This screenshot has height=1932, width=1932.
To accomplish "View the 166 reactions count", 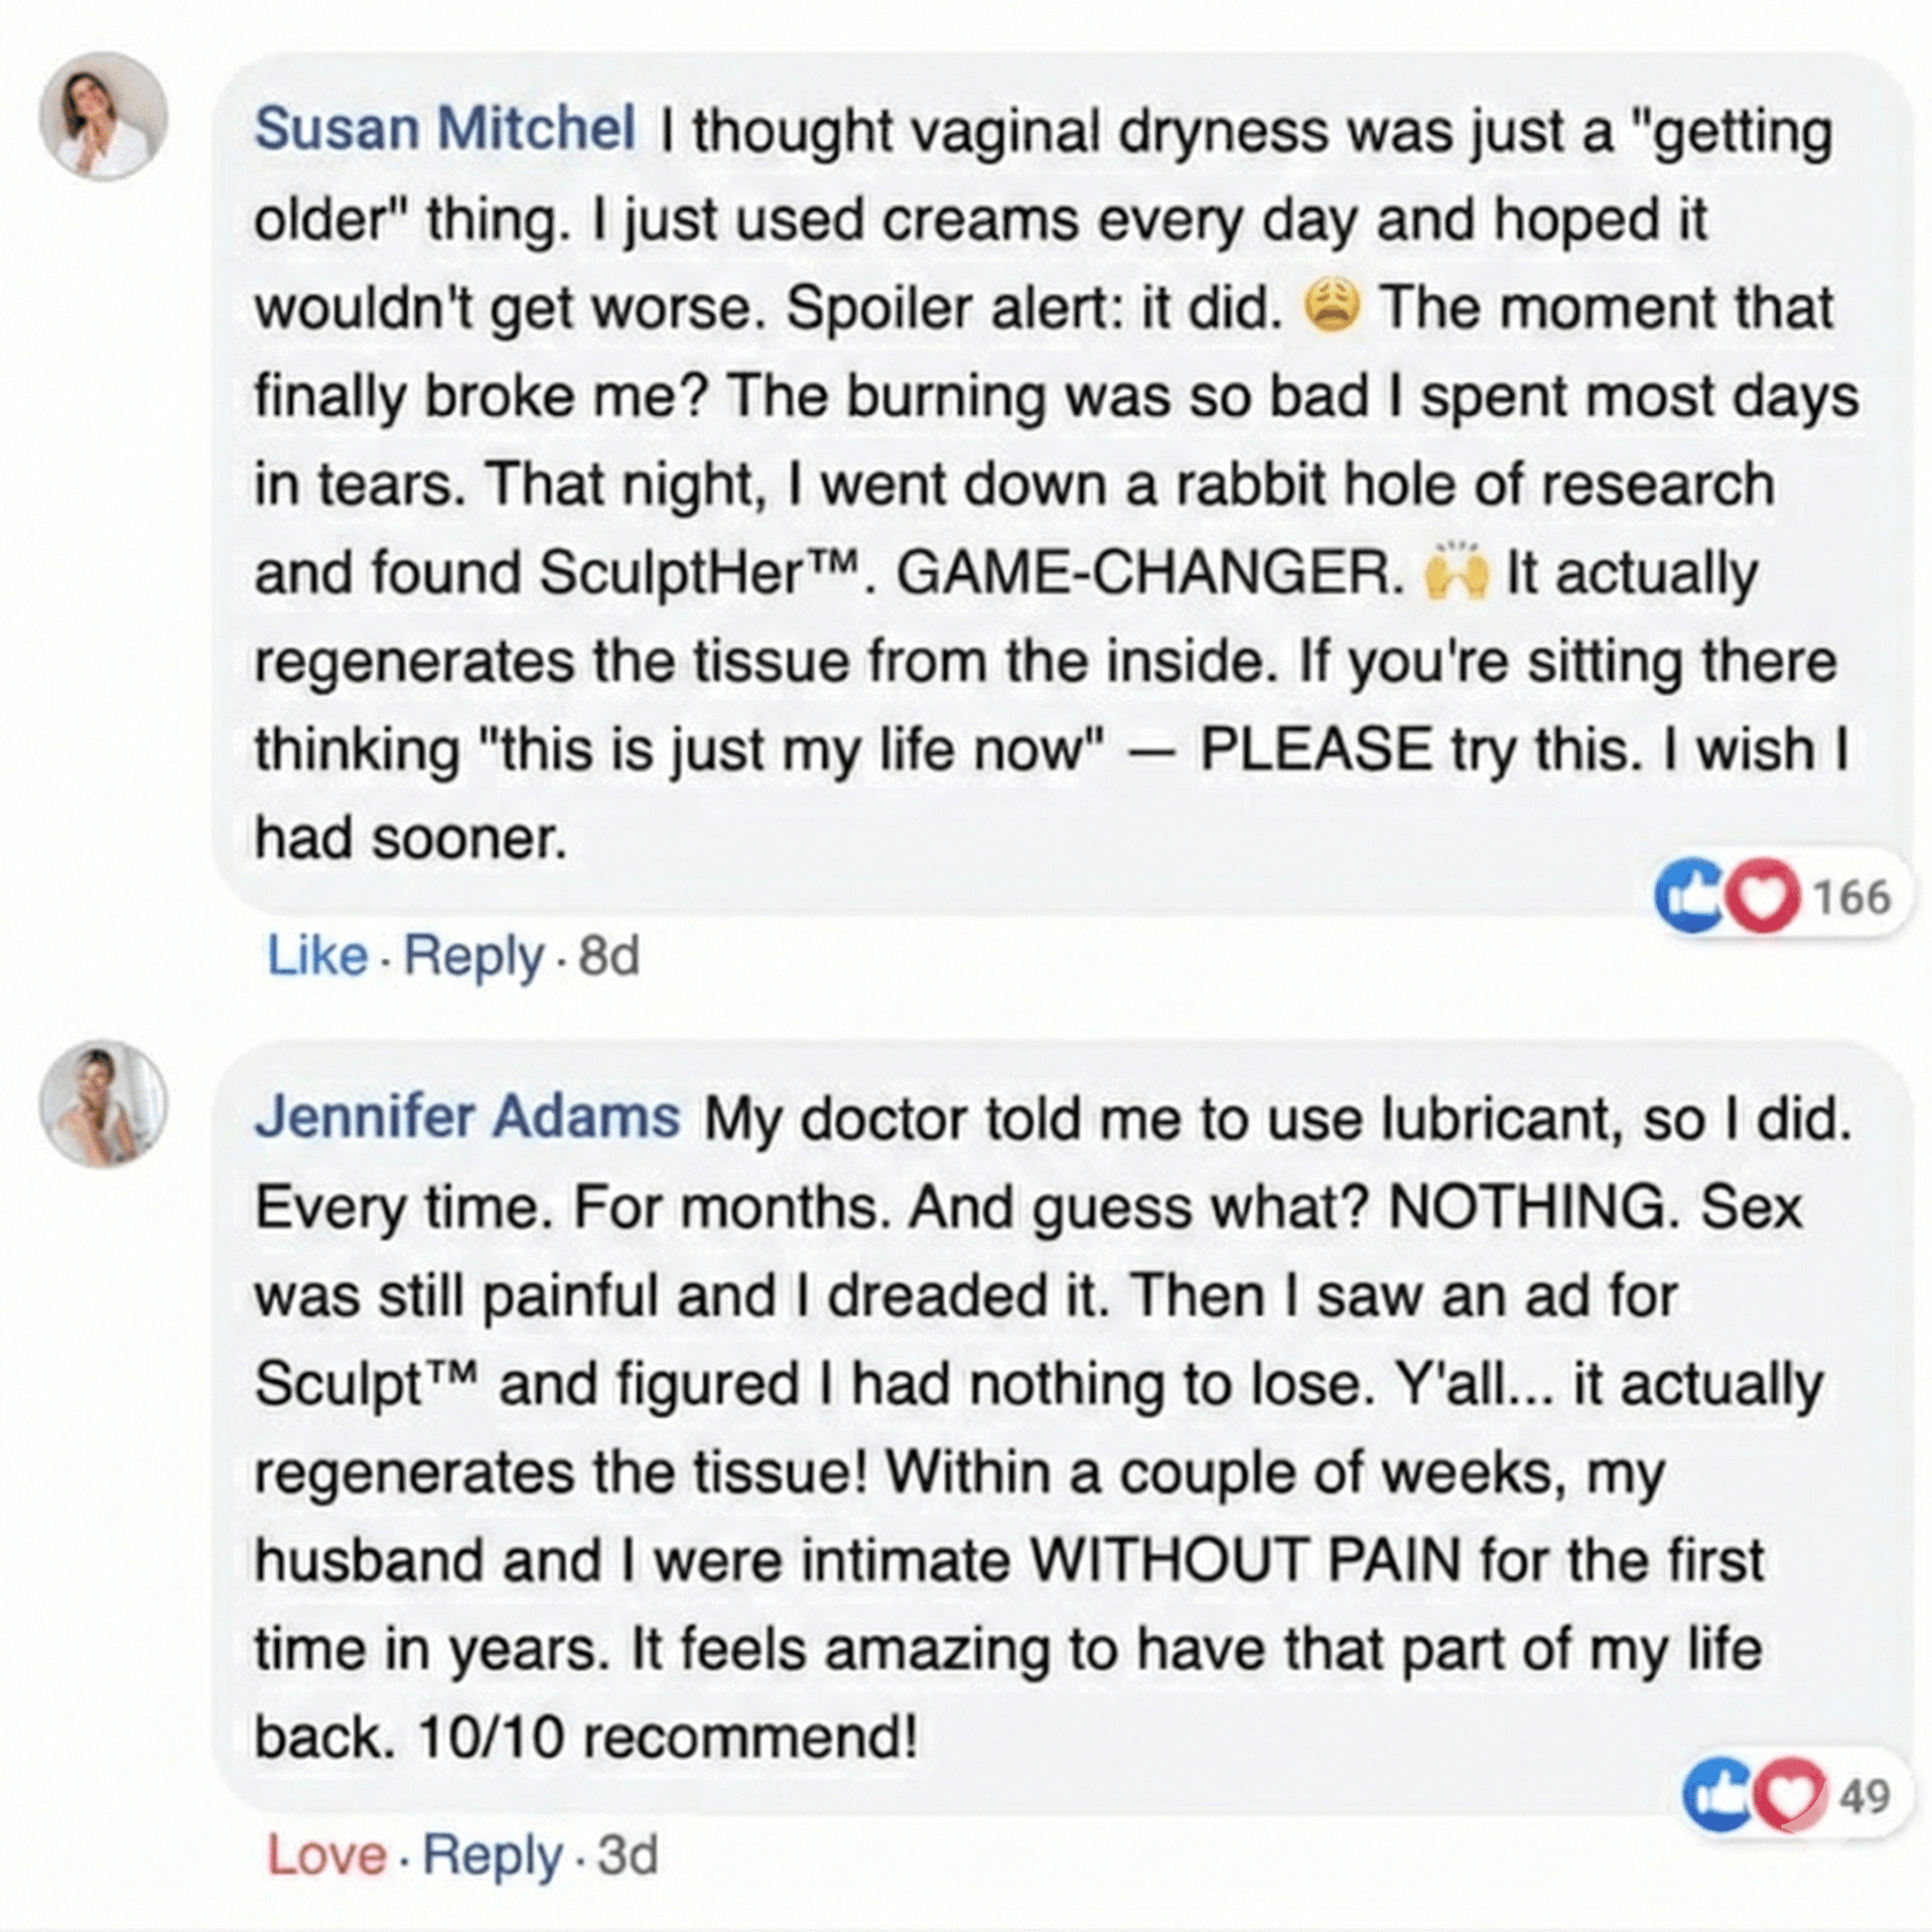I will point(1851,897).
